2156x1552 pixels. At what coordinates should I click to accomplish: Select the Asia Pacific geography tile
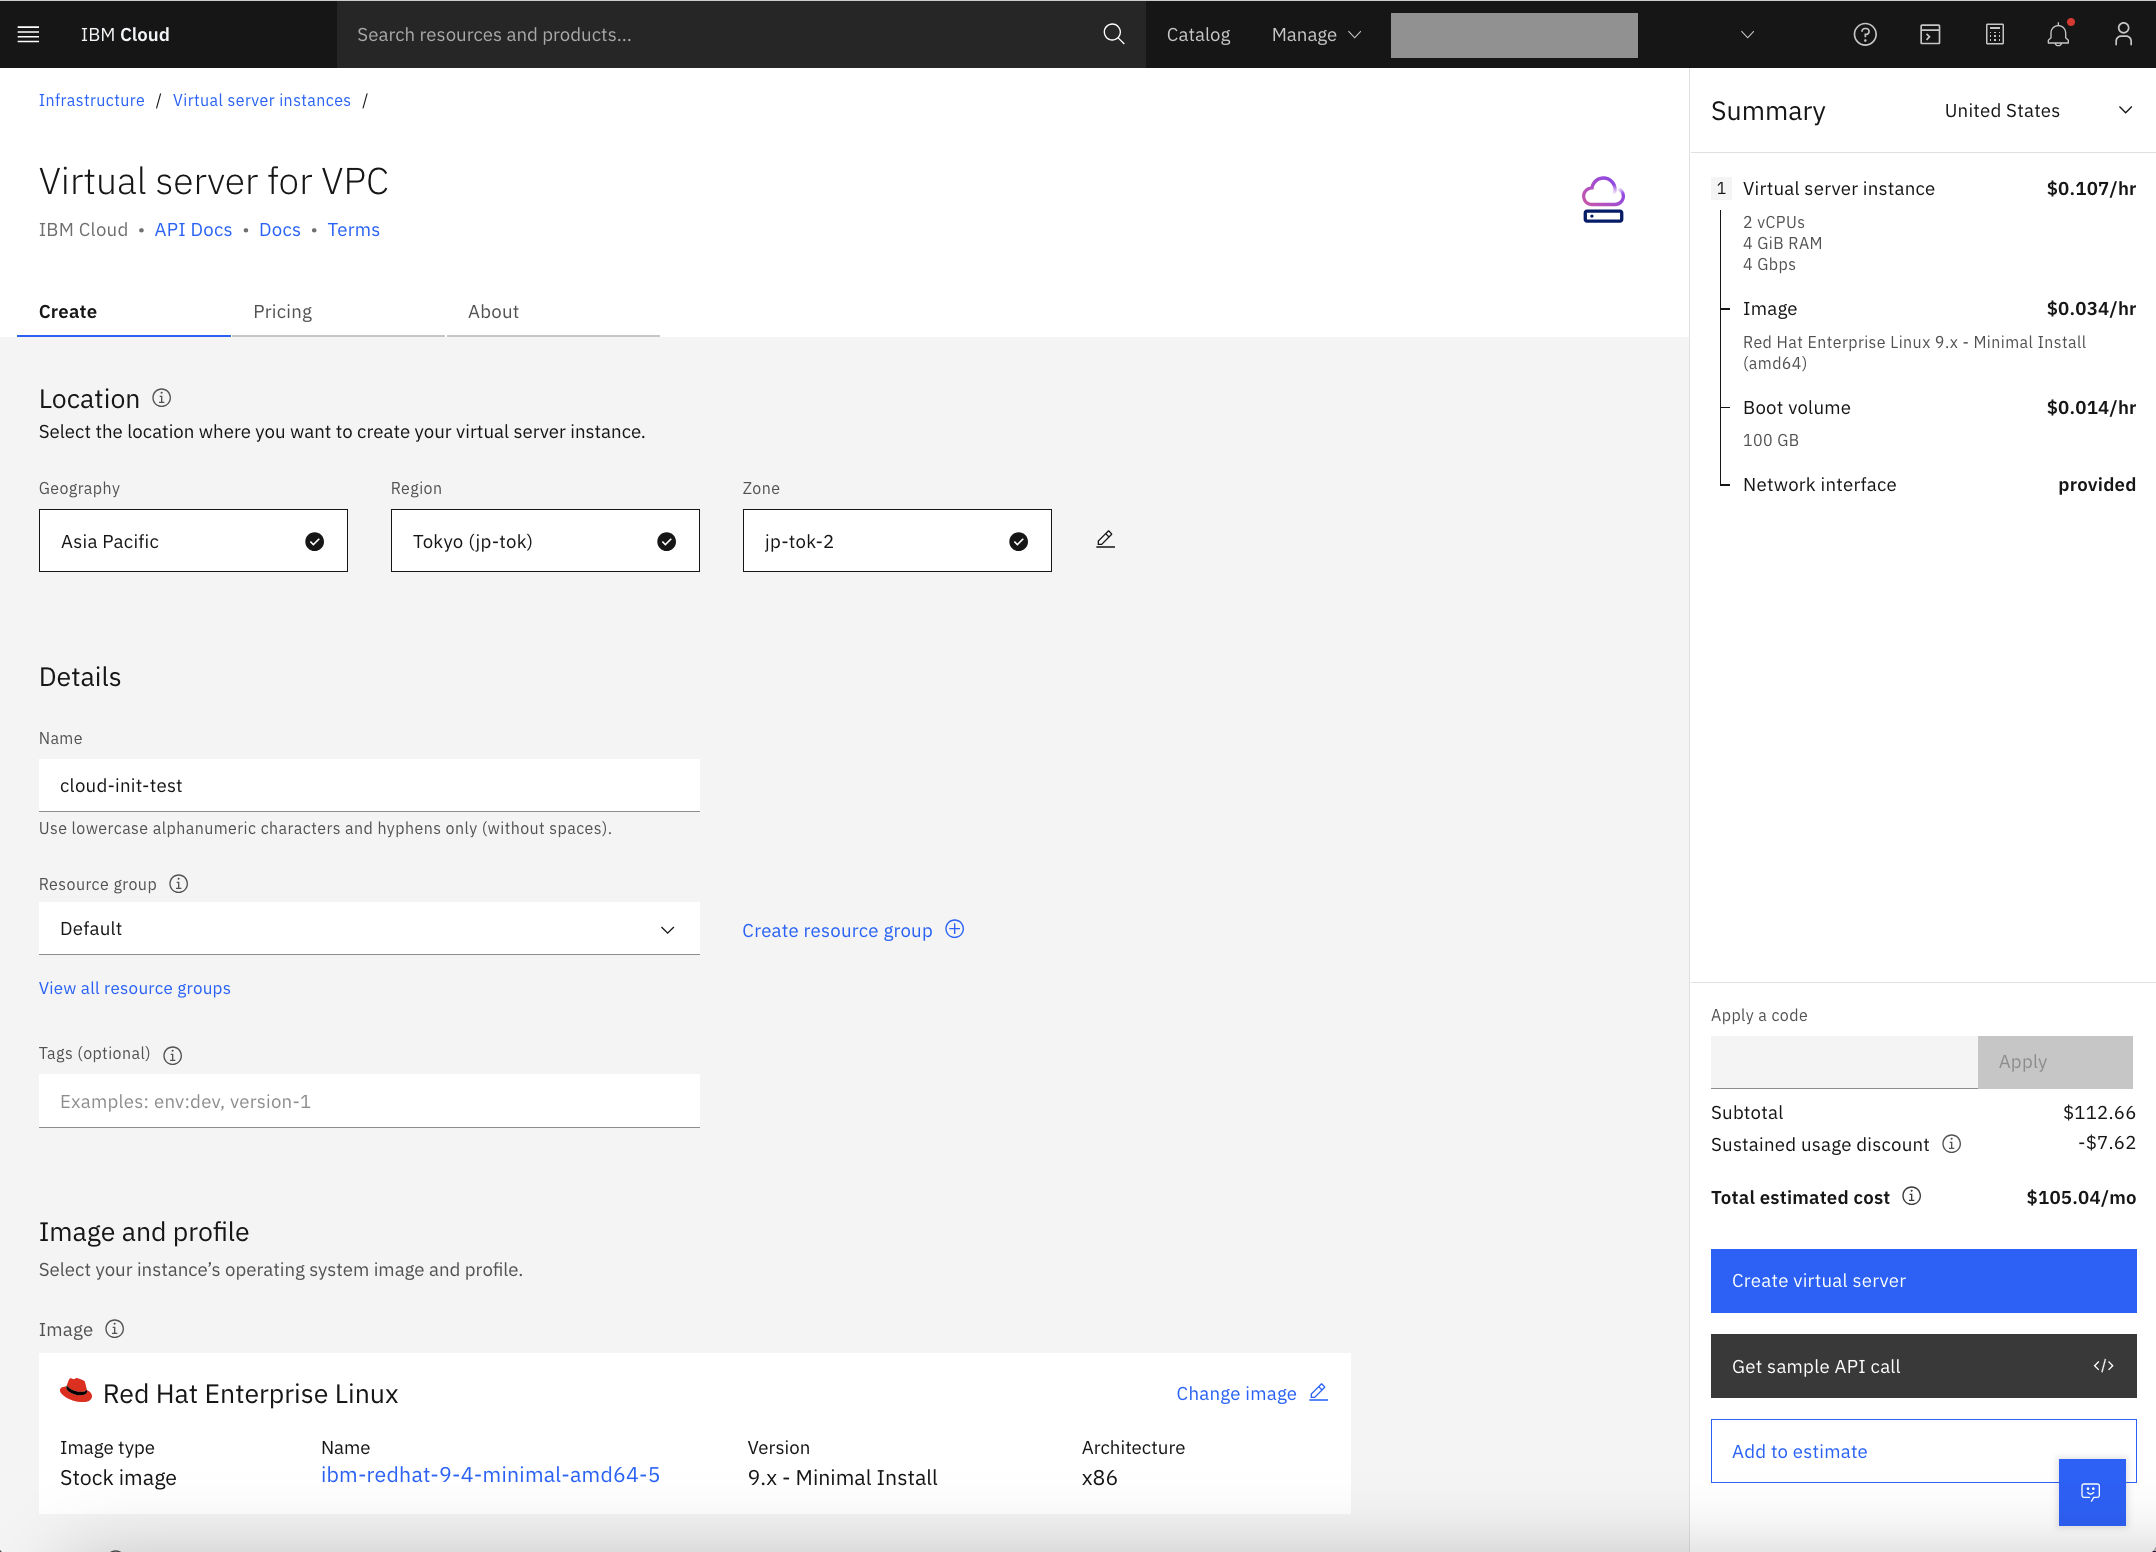click(x=193, y=541)
